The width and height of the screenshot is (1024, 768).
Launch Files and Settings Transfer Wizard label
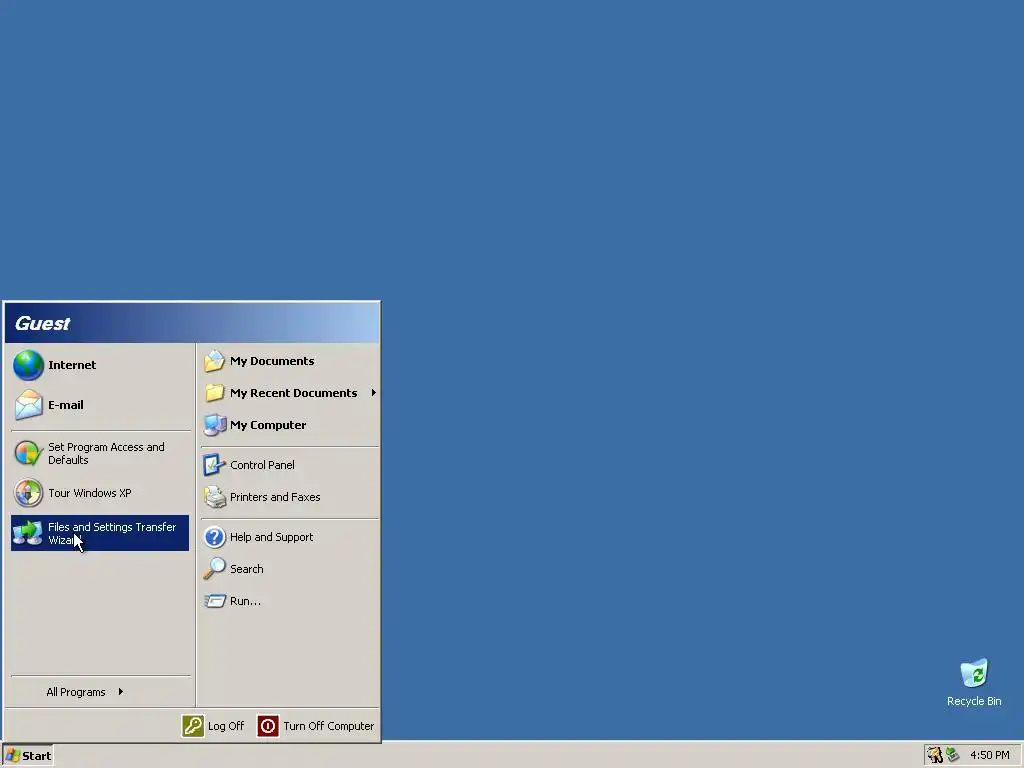tap(112, 533)
